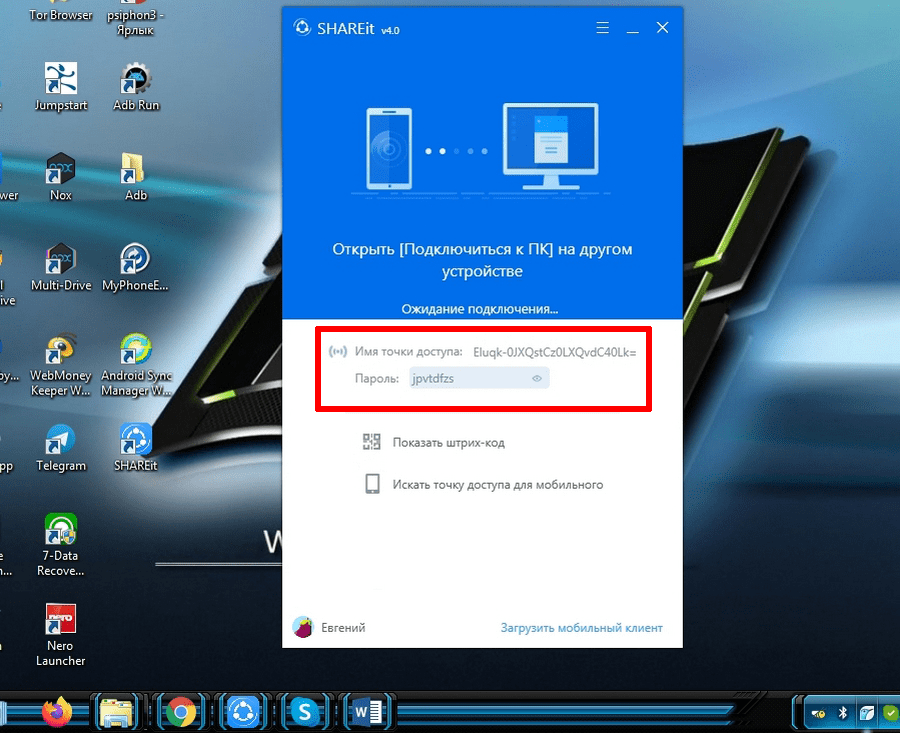Viewport: 900px width, 733px height.
Task: Open File Explorer from the taskbar
Action: click(x=117, y=712)
